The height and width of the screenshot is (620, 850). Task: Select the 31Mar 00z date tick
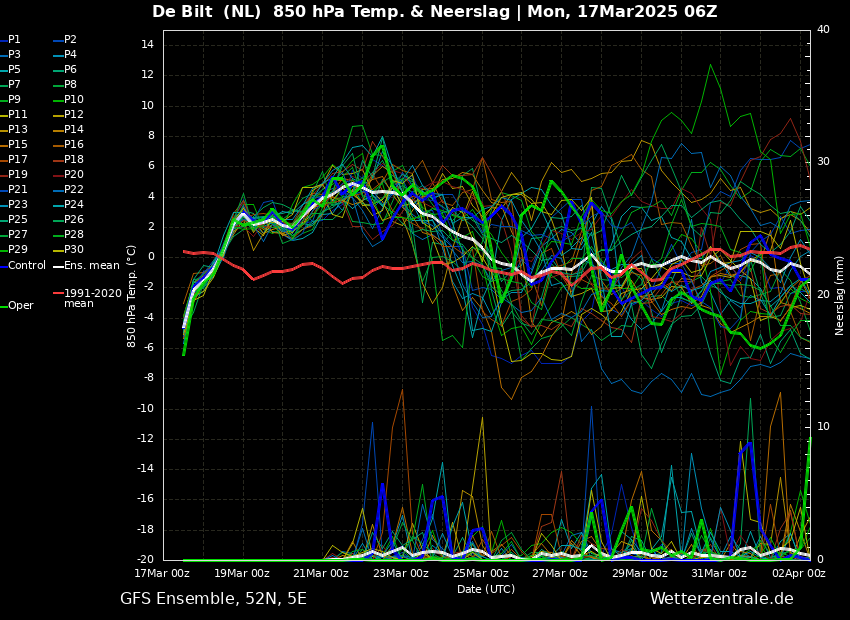coord(720,573)
